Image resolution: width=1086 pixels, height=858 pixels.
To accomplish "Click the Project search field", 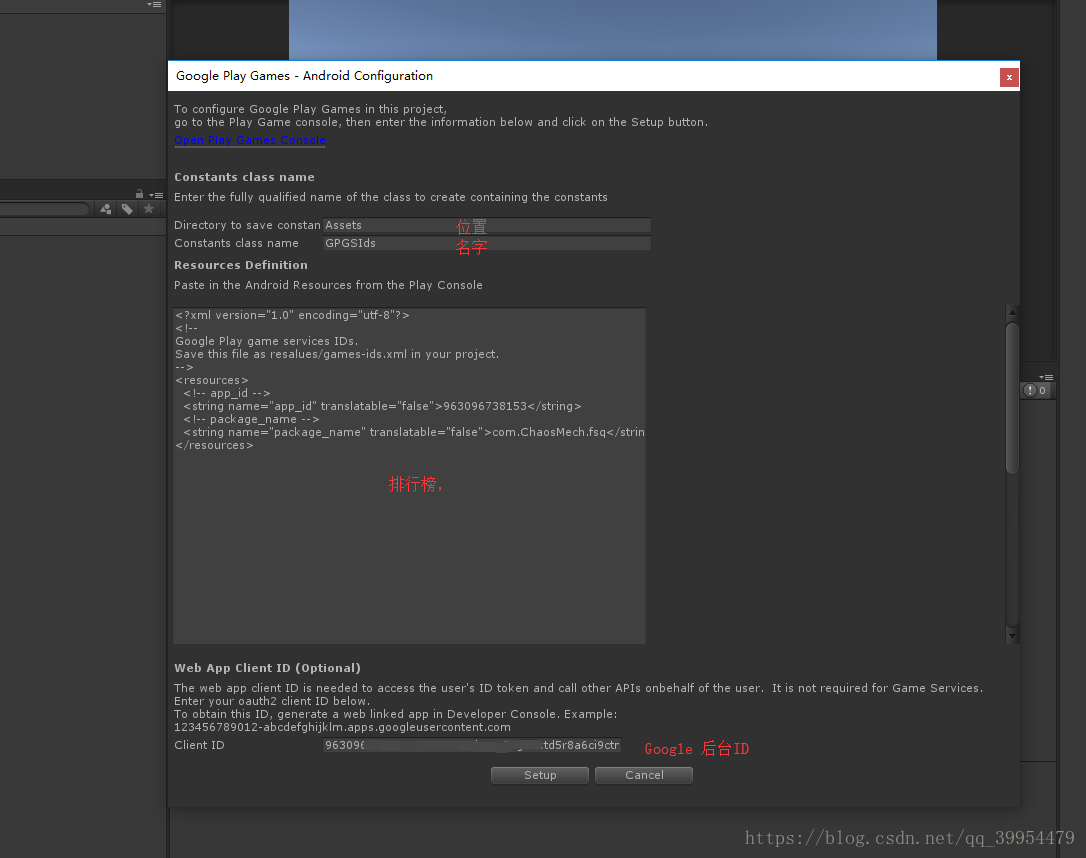I will coord(44,208).
